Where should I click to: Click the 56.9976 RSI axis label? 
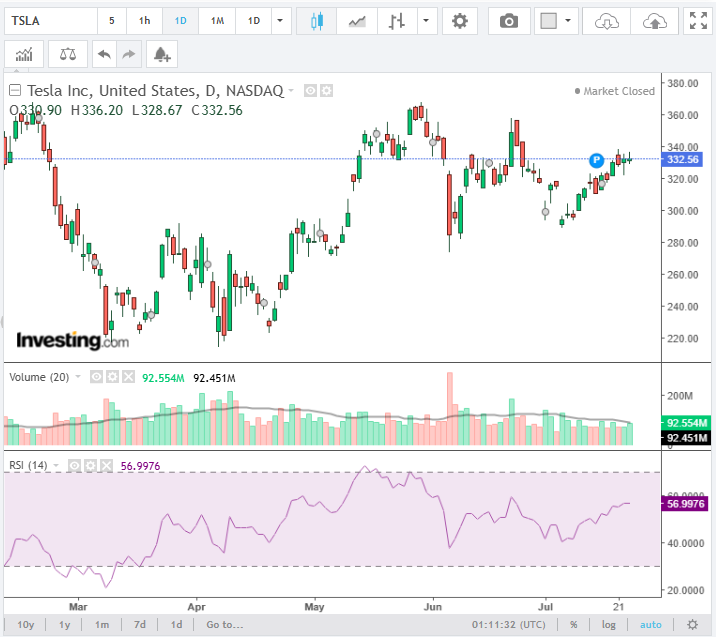tap(685, 504)
